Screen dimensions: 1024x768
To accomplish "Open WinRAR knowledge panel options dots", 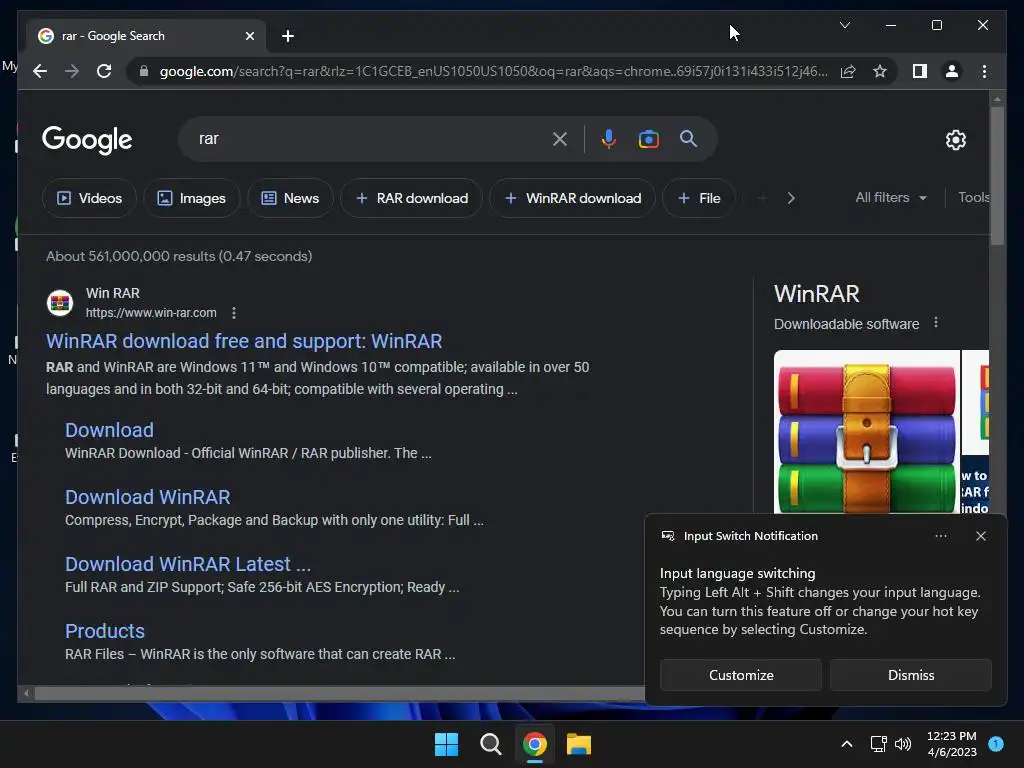I will click(x=936, y=323).
